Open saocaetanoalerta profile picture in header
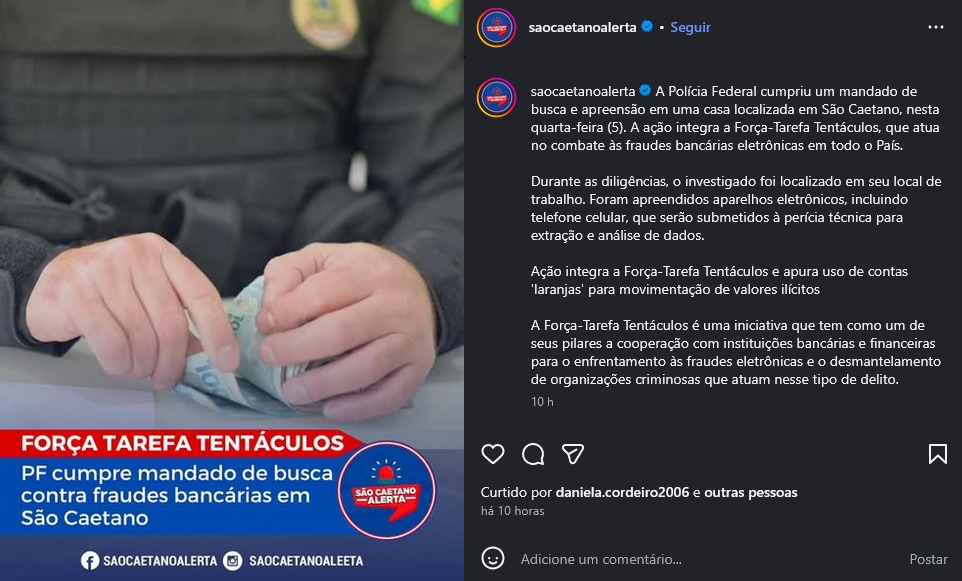This screenshot has width=962, height=581. (496, 28)
